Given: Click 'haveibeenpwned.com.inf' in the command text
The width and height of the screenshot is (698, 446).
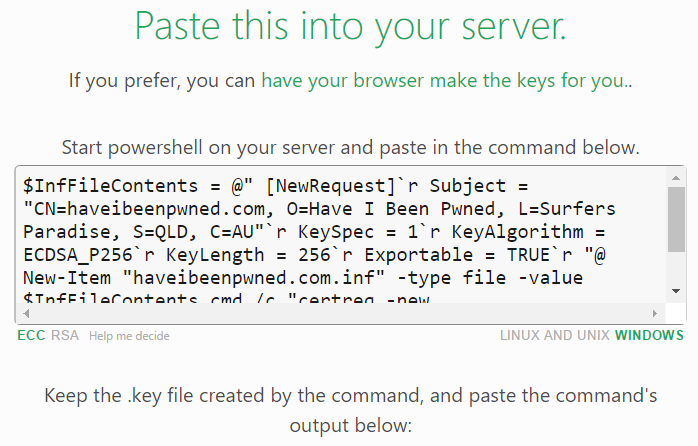Looking at the screenshot, I should (253, 278).
